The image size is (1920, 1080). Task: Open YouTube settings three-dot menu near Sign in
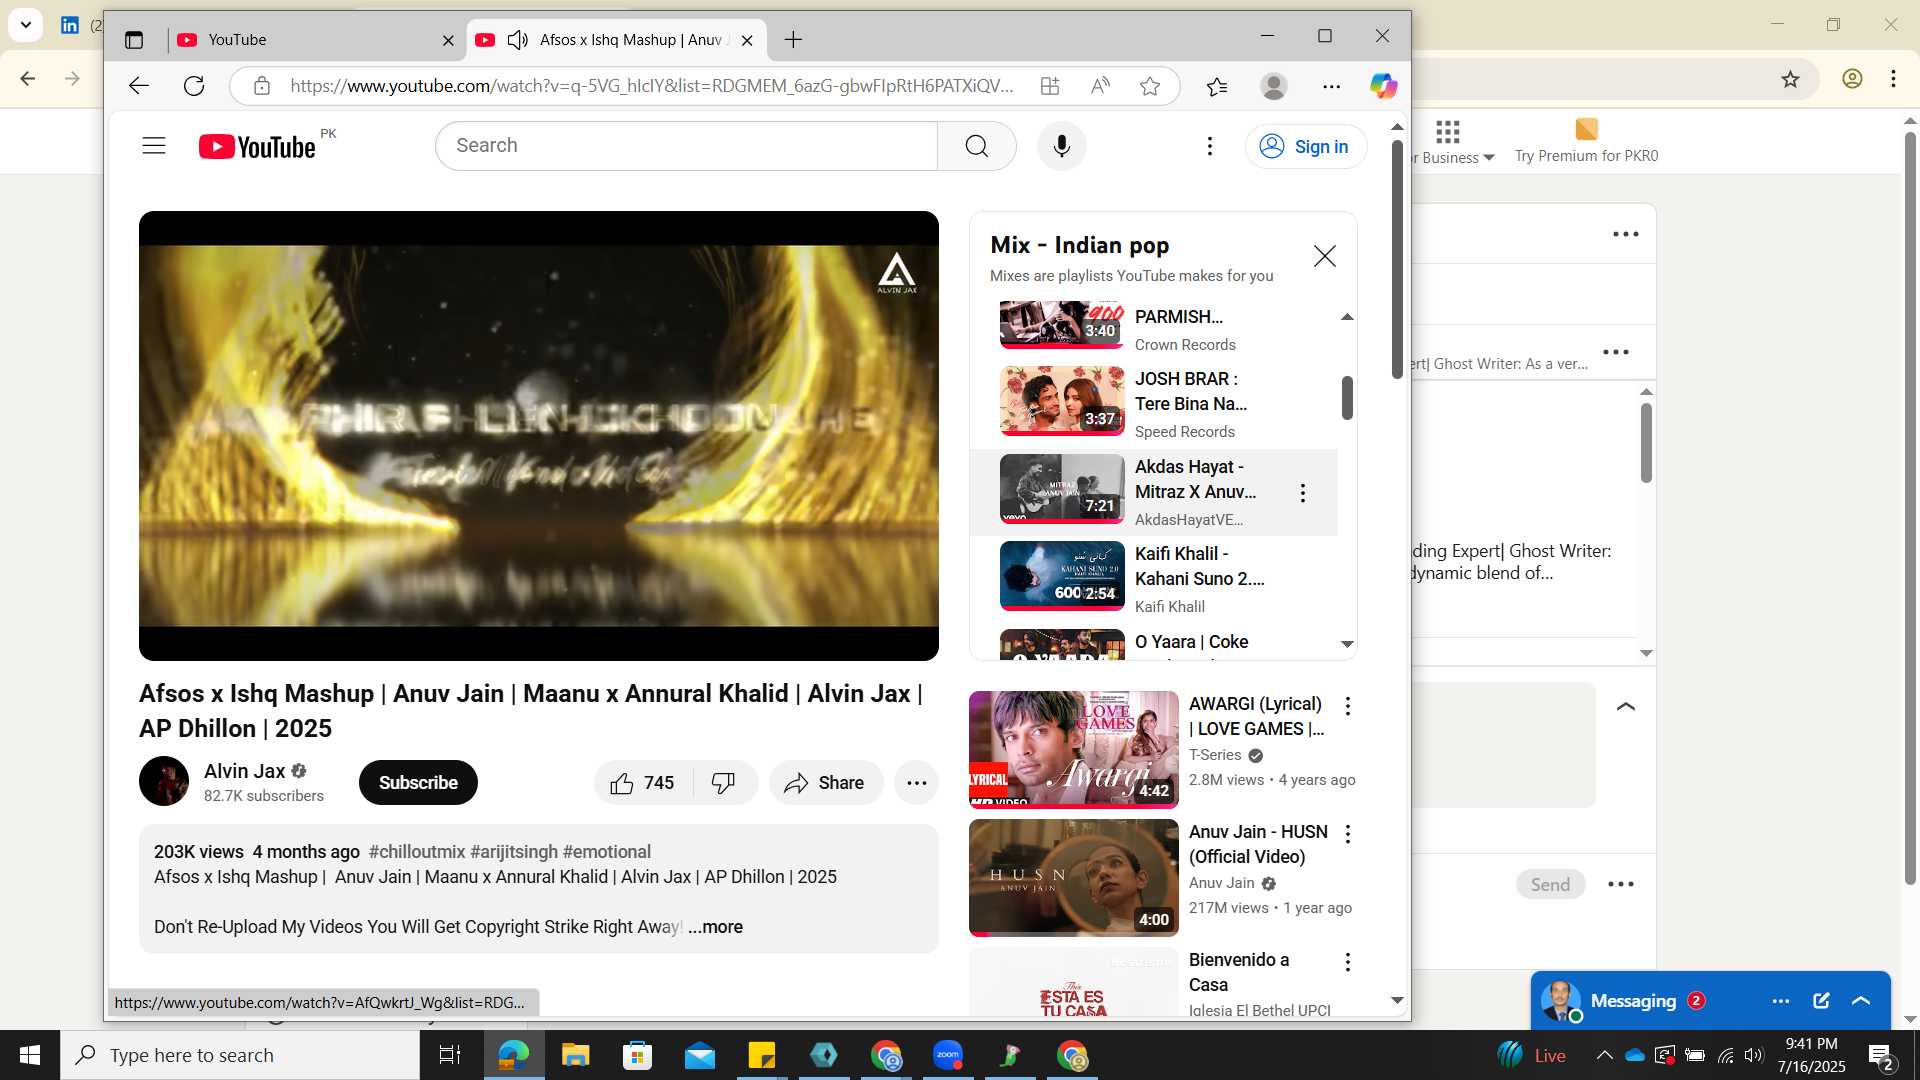(1210, 146)
